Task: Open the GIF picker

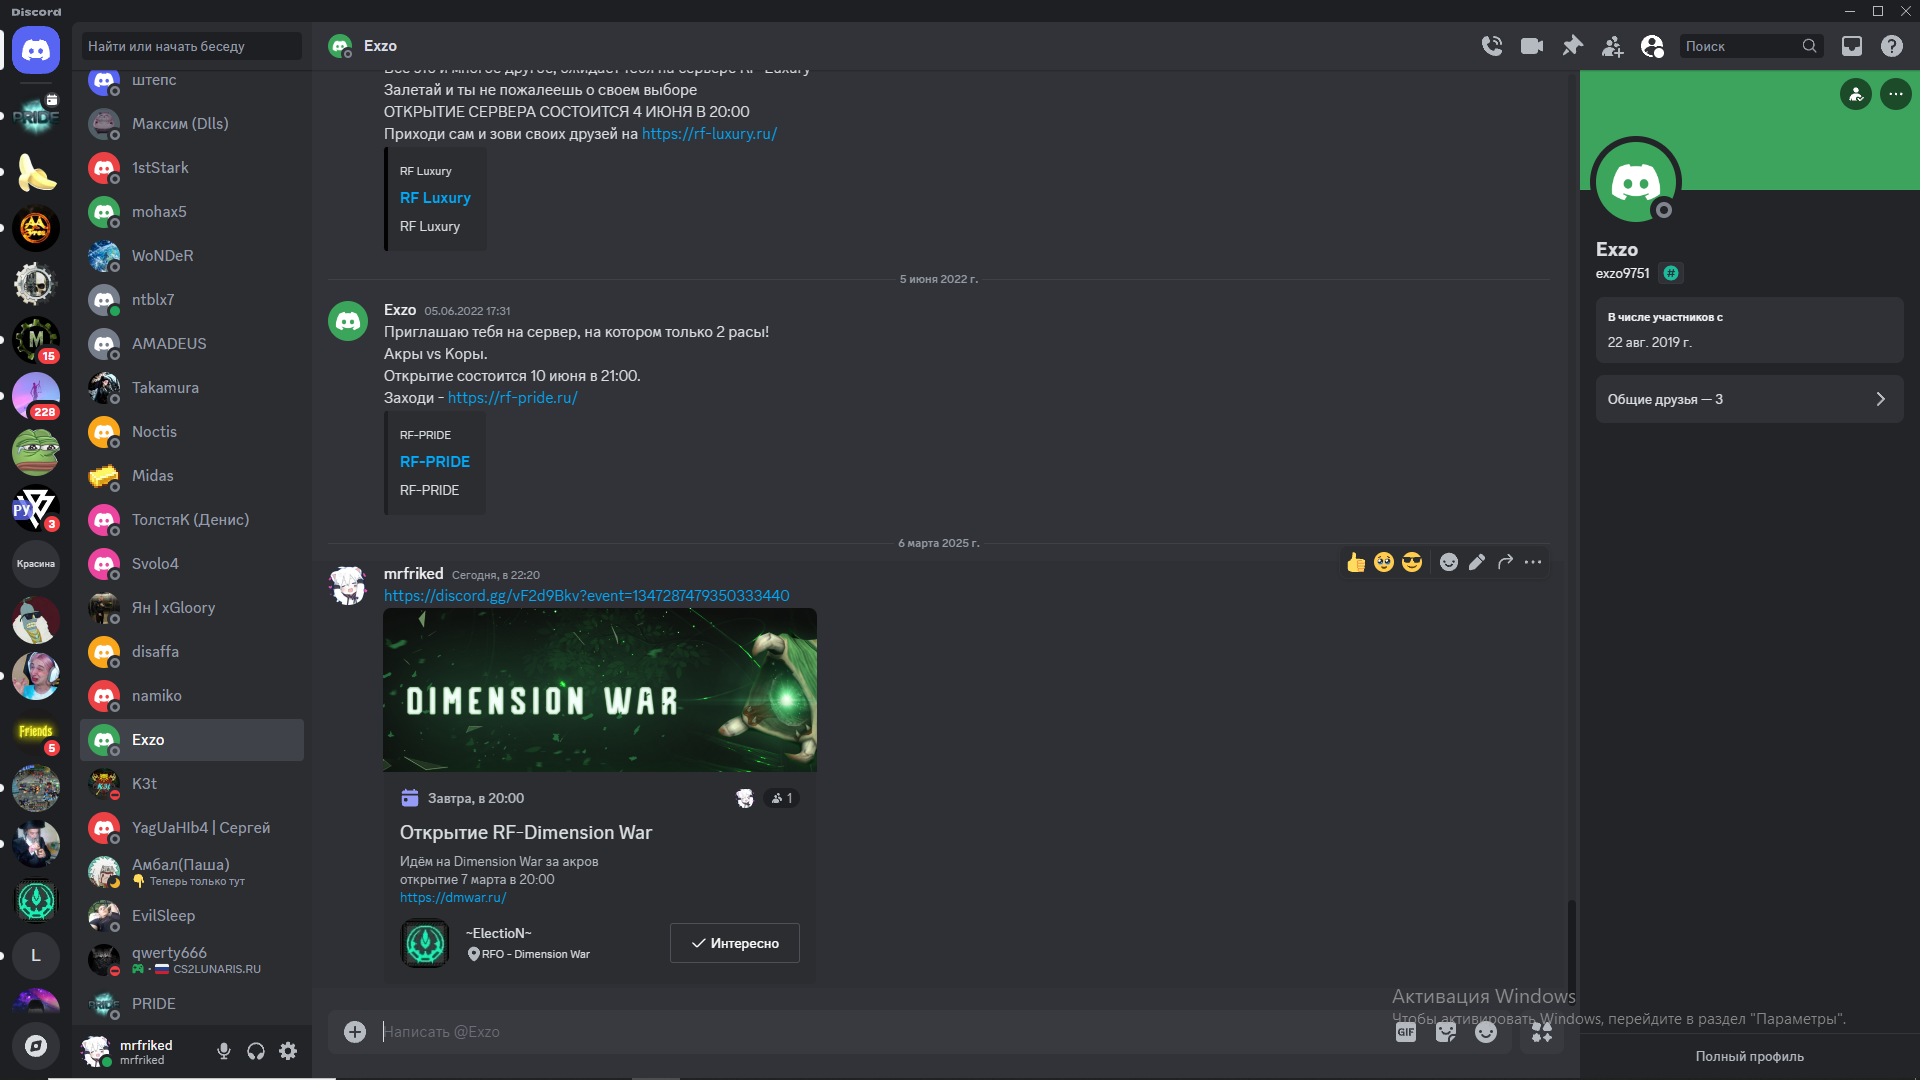Action: 1406,1031
